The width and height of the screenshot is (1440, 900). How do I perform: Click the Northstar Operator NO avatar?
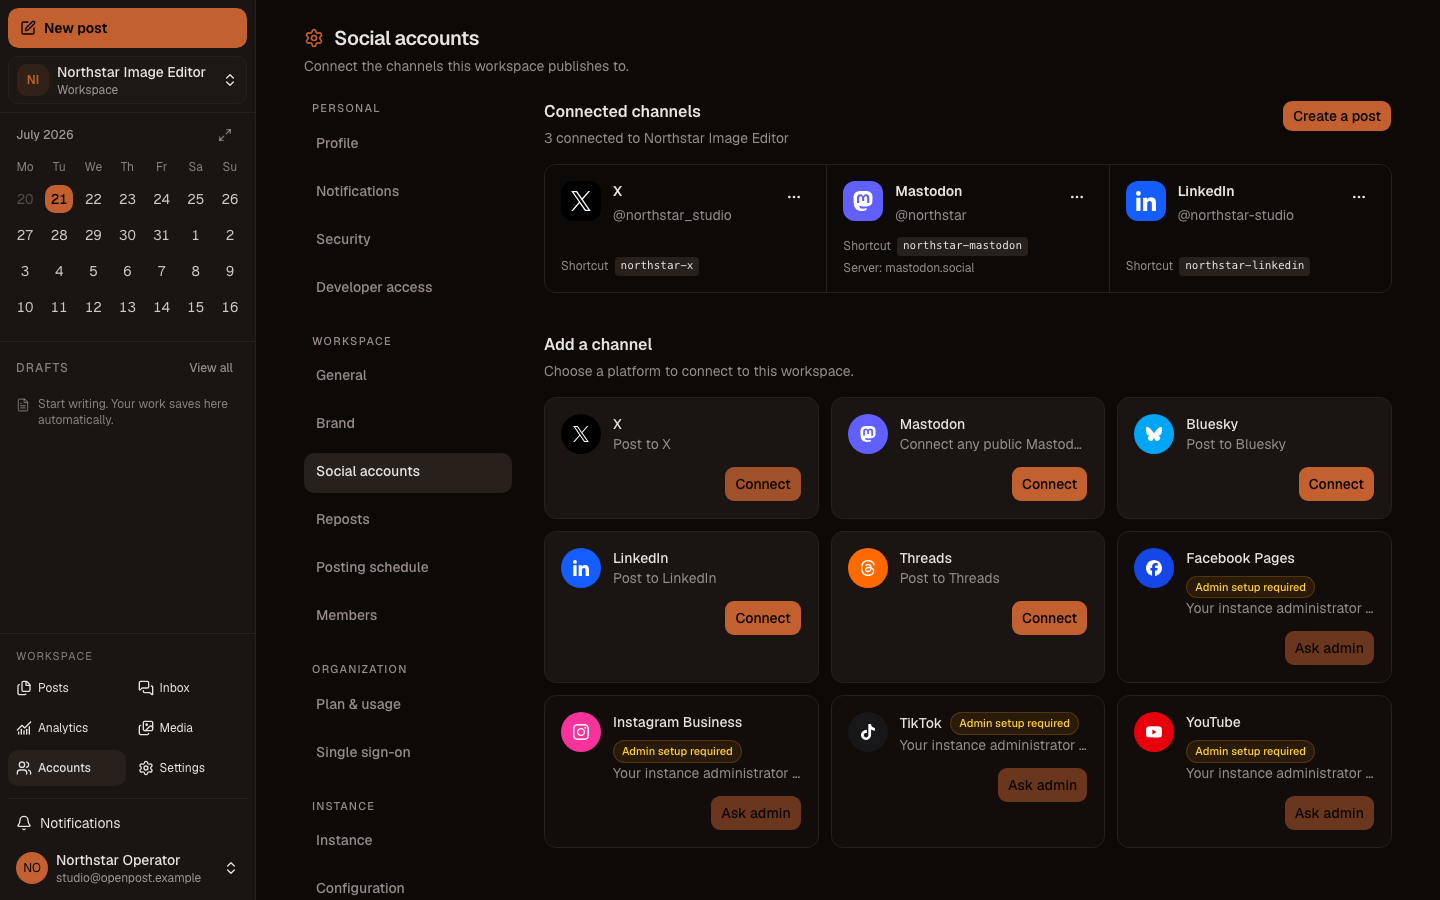32,868
